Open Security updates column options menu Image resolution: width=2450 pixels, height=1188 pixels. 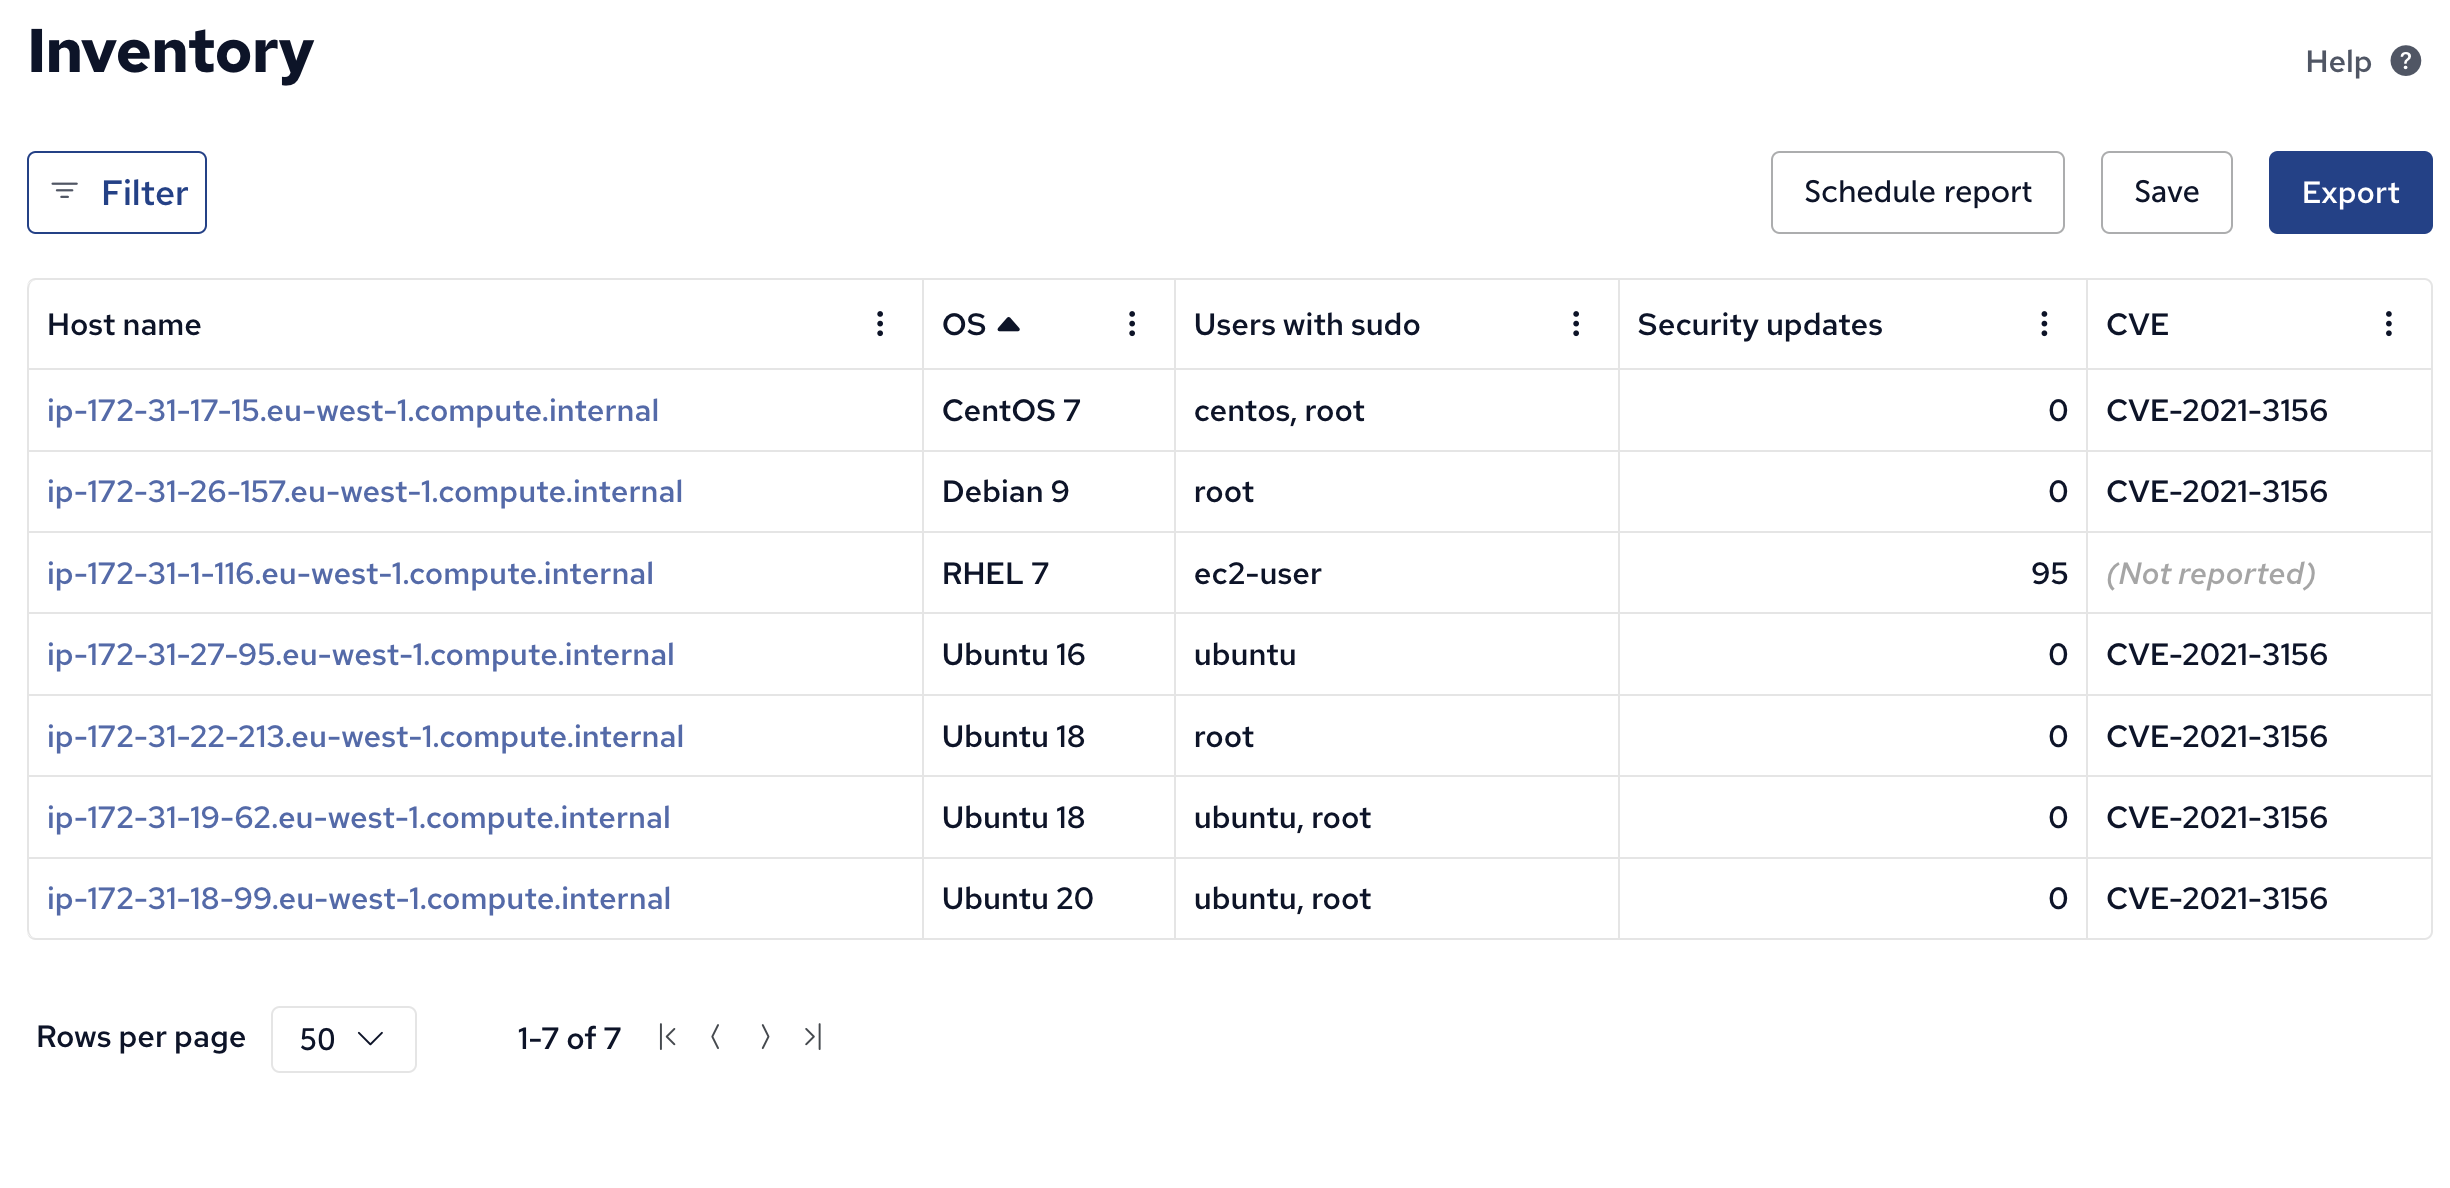2044,324
